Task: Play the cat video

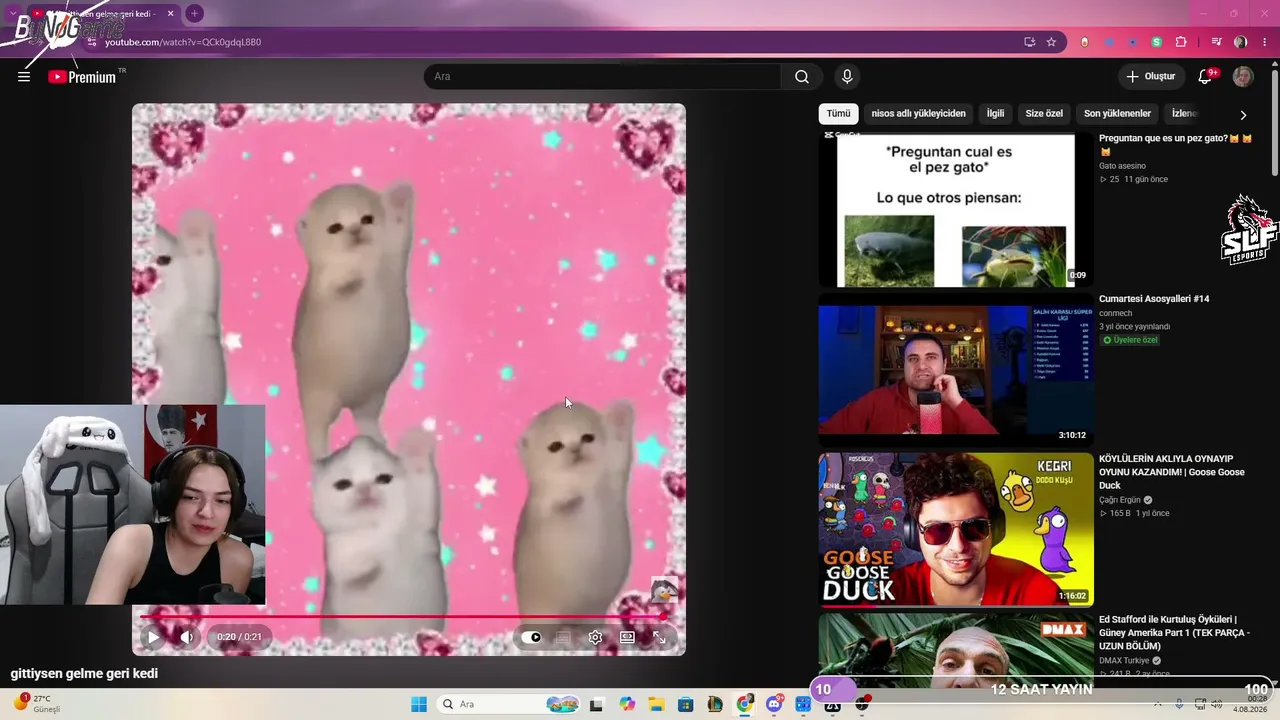Action: [x=153, y=637]
